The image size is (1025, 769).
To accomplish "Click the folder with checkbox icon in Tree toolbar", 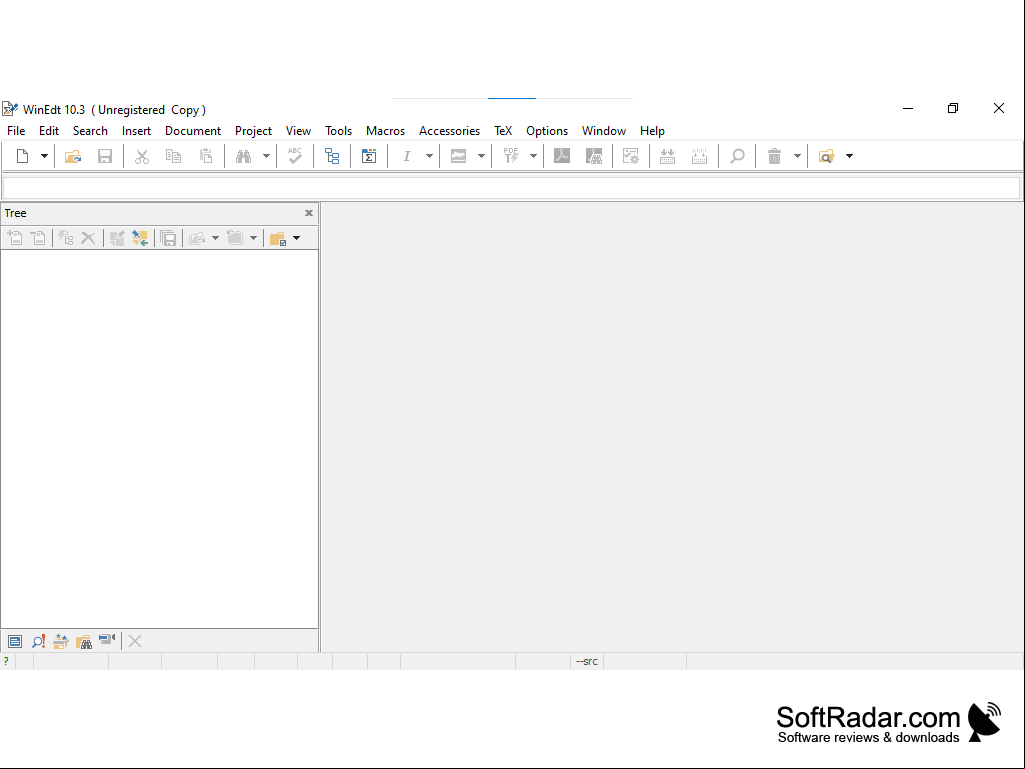I will [278, 238].
